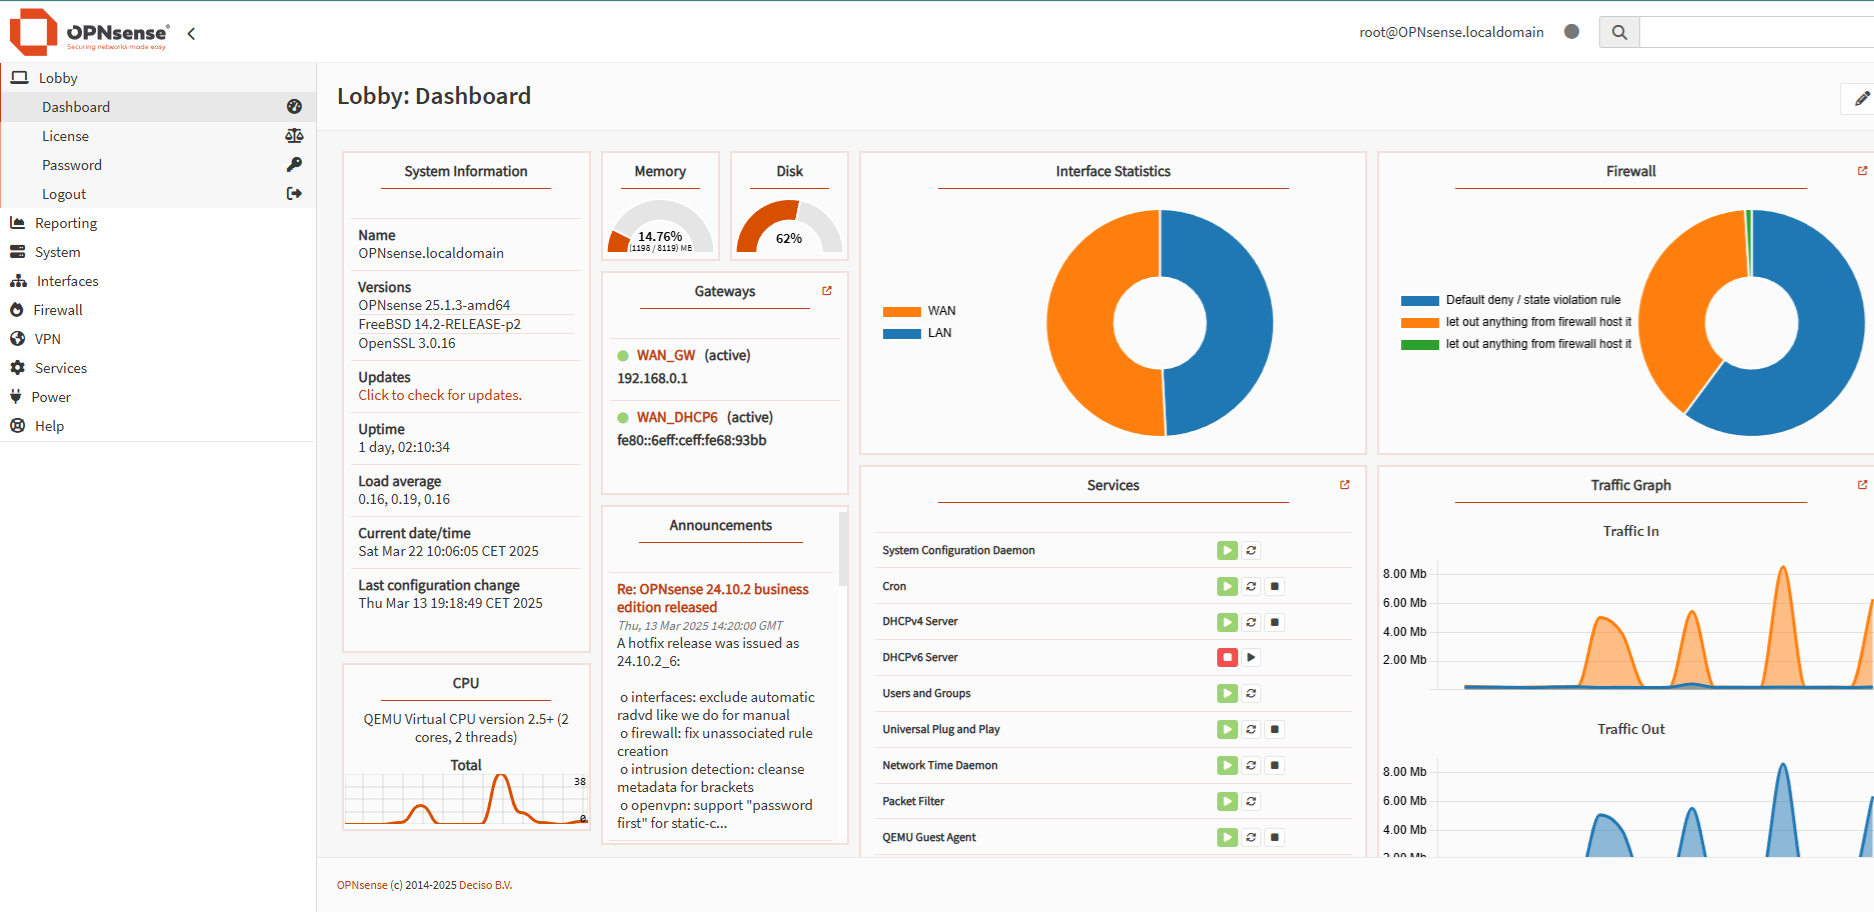This screenshot has width=1874, height=912.
Task: Click the Disk usage gauge showing 62%
Action: pyautogui.click(x=789, y=226)
